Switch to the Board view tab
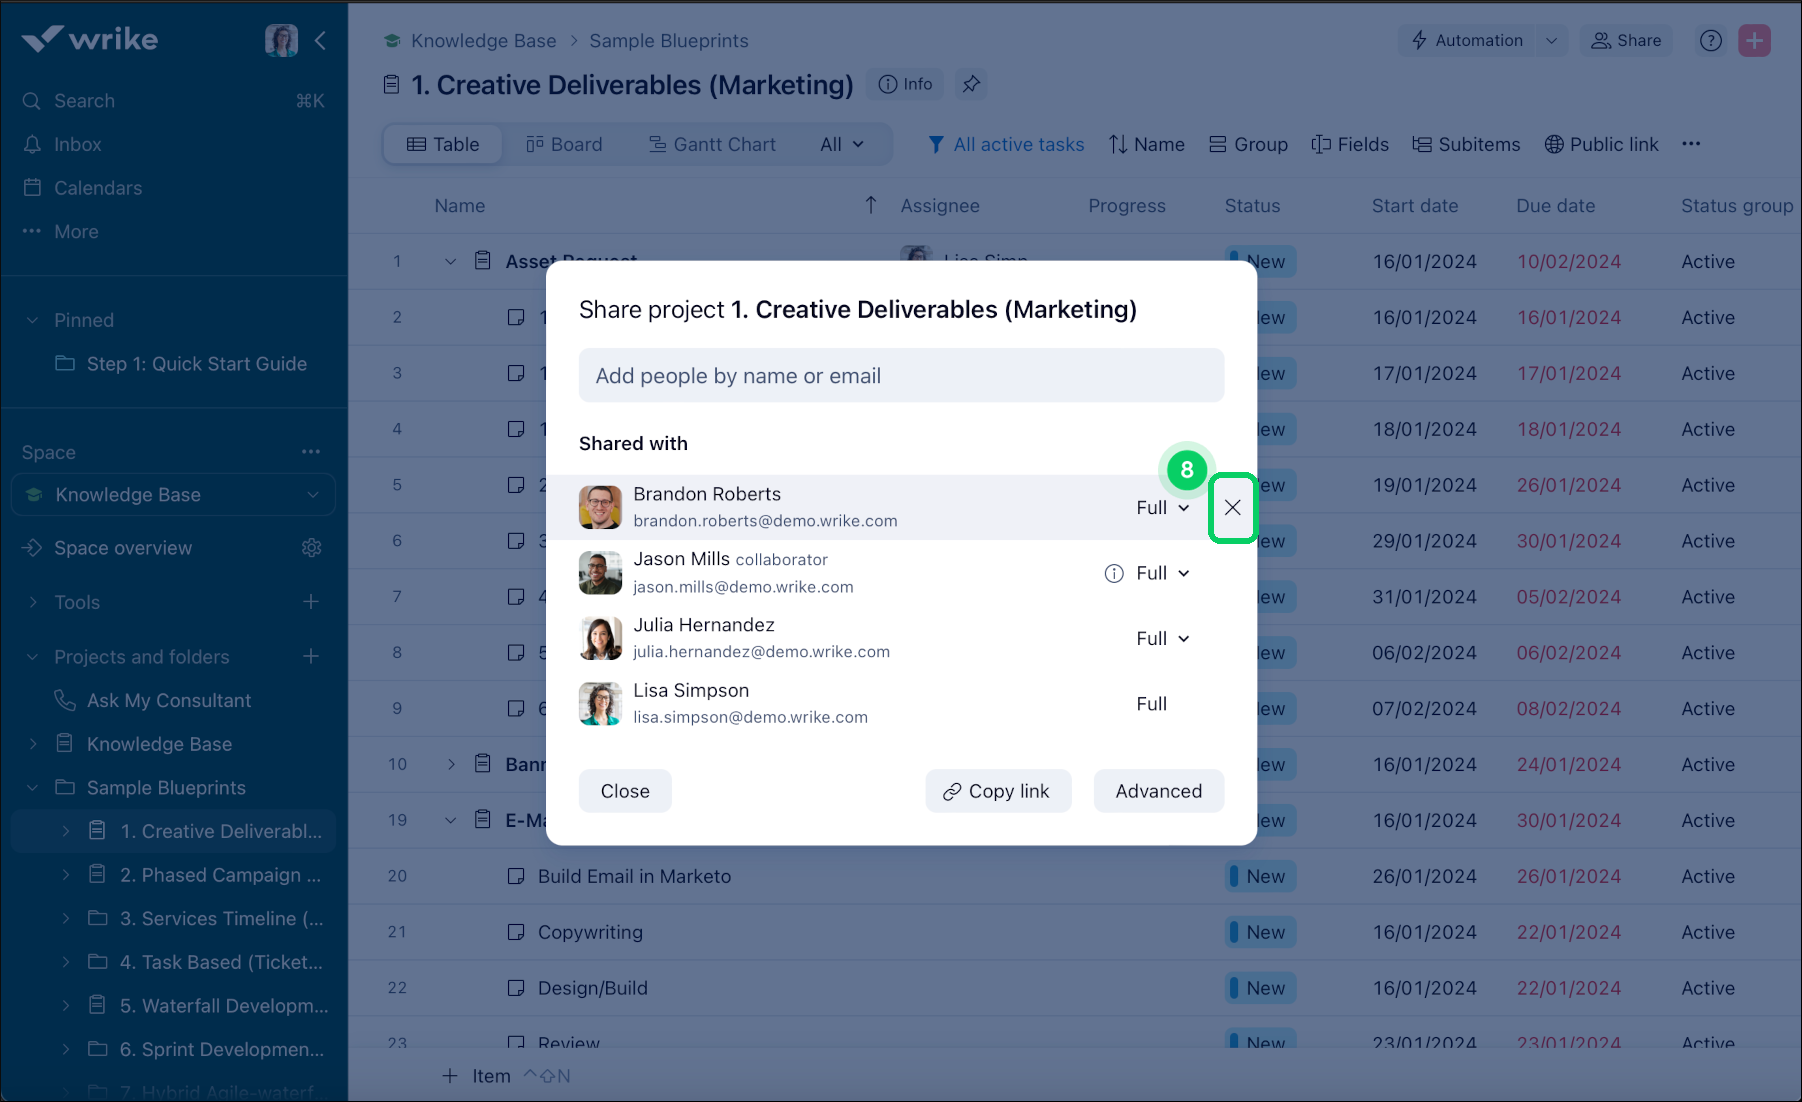 pyautogui.click(x=565, y=144)
